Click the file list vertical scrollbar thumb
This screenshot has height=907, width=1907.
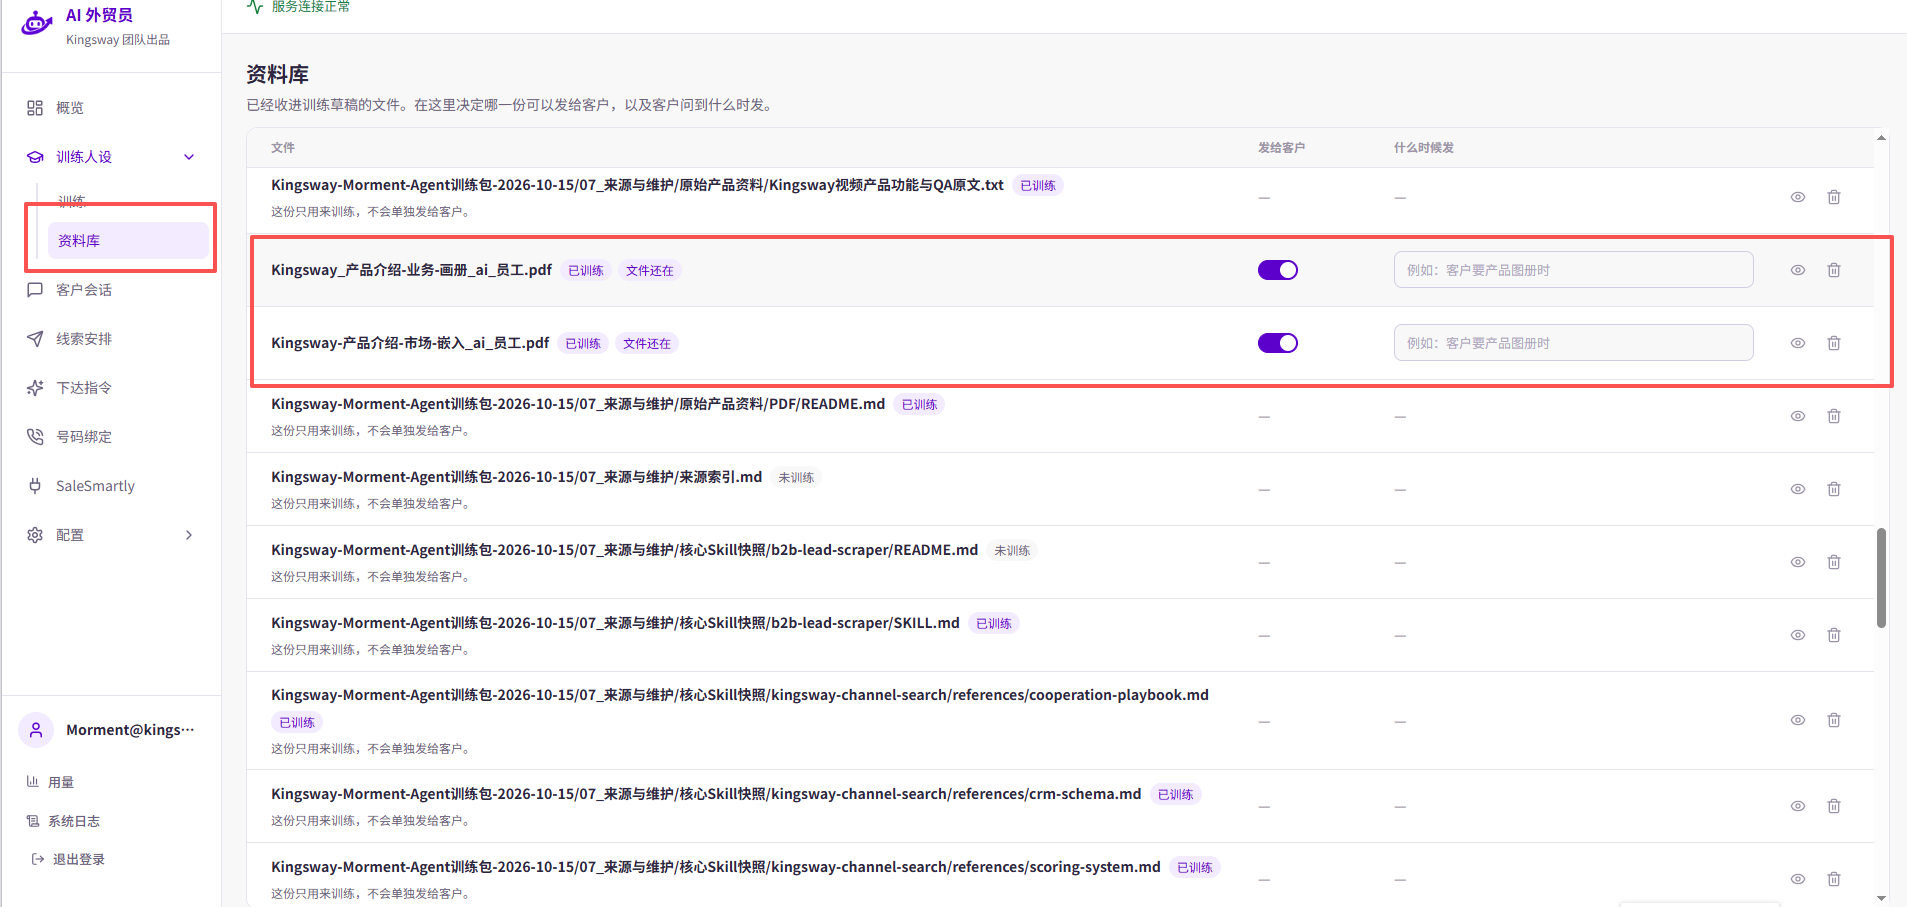(1881, 578)
